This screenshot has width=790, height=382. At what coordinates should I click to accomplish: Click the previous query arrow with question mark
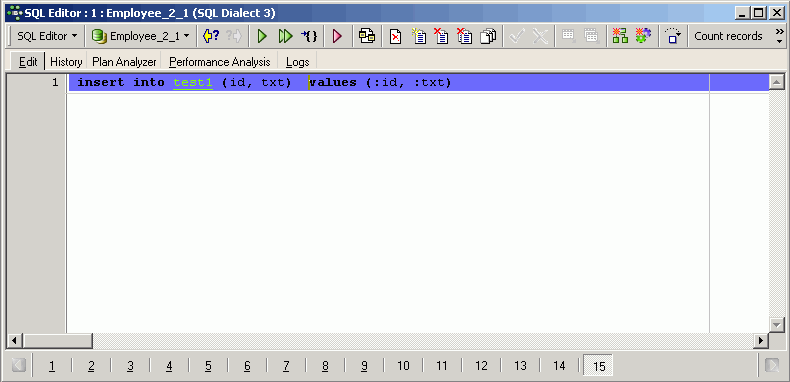coord(211,36)
